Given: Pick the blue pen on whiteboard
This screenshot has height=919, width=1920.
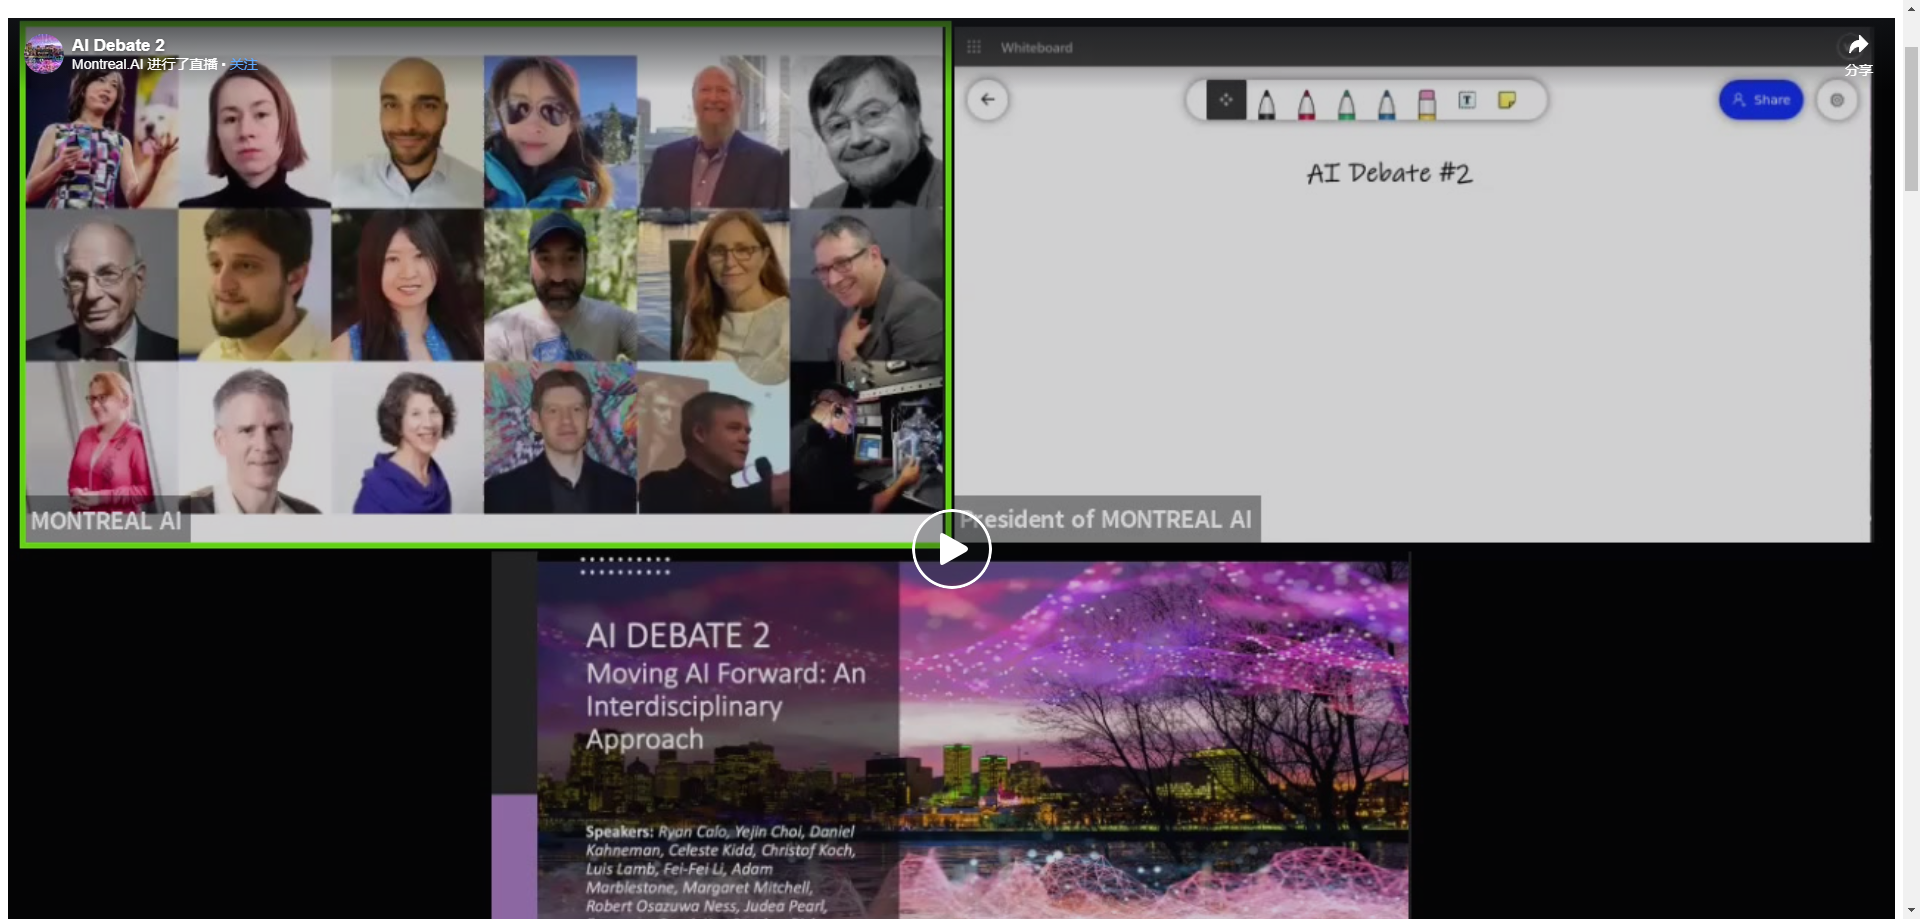Looking at the screenshot, I should [x=1386, y=104].
